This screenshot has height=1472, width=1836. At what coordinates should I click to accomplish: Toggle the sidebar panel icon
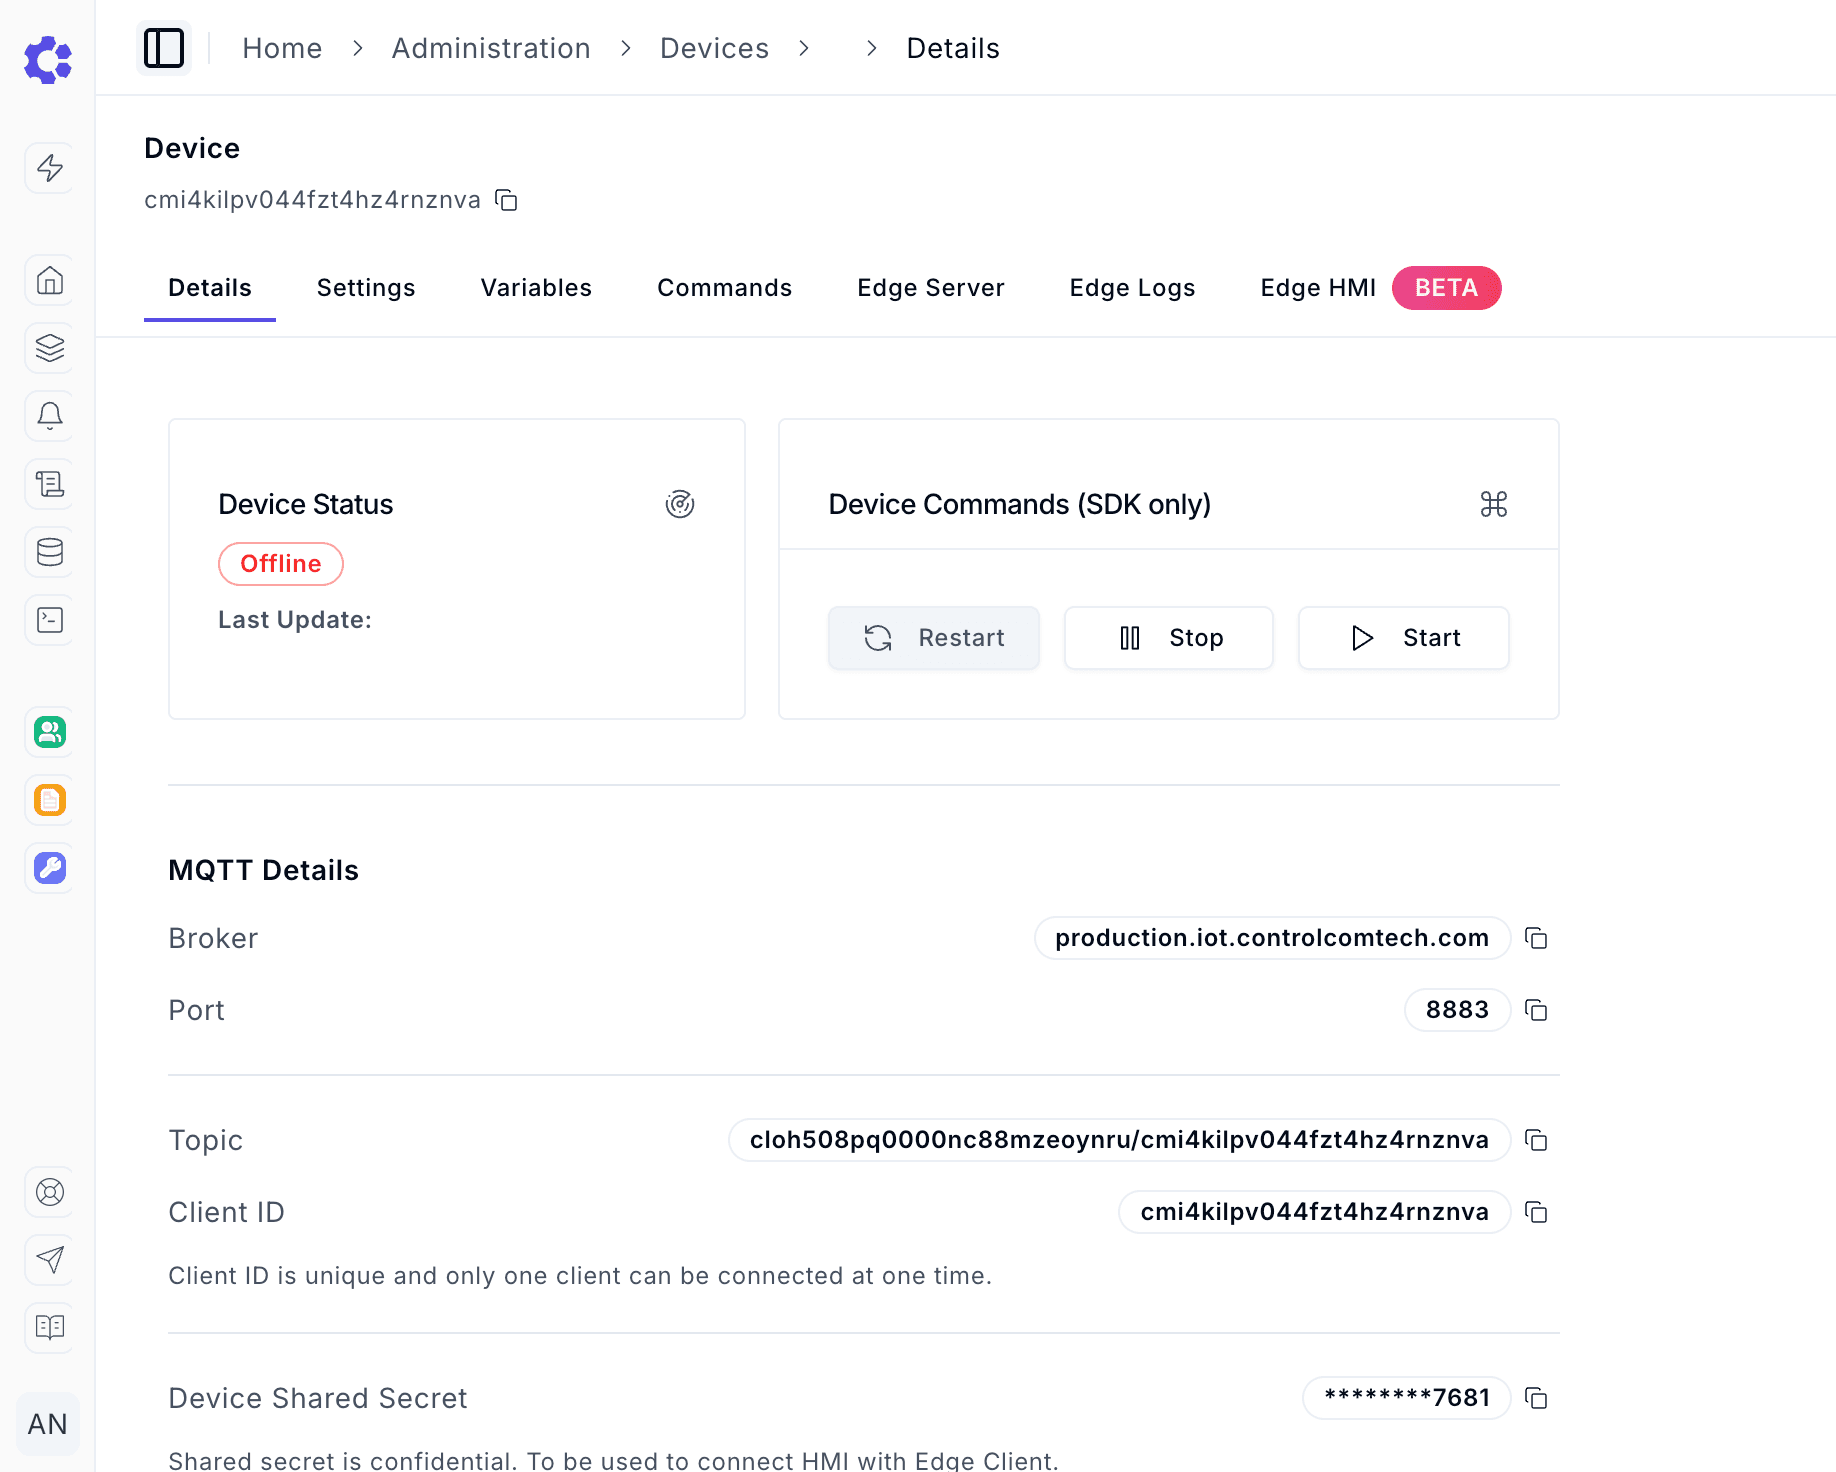tap(164, 48)
